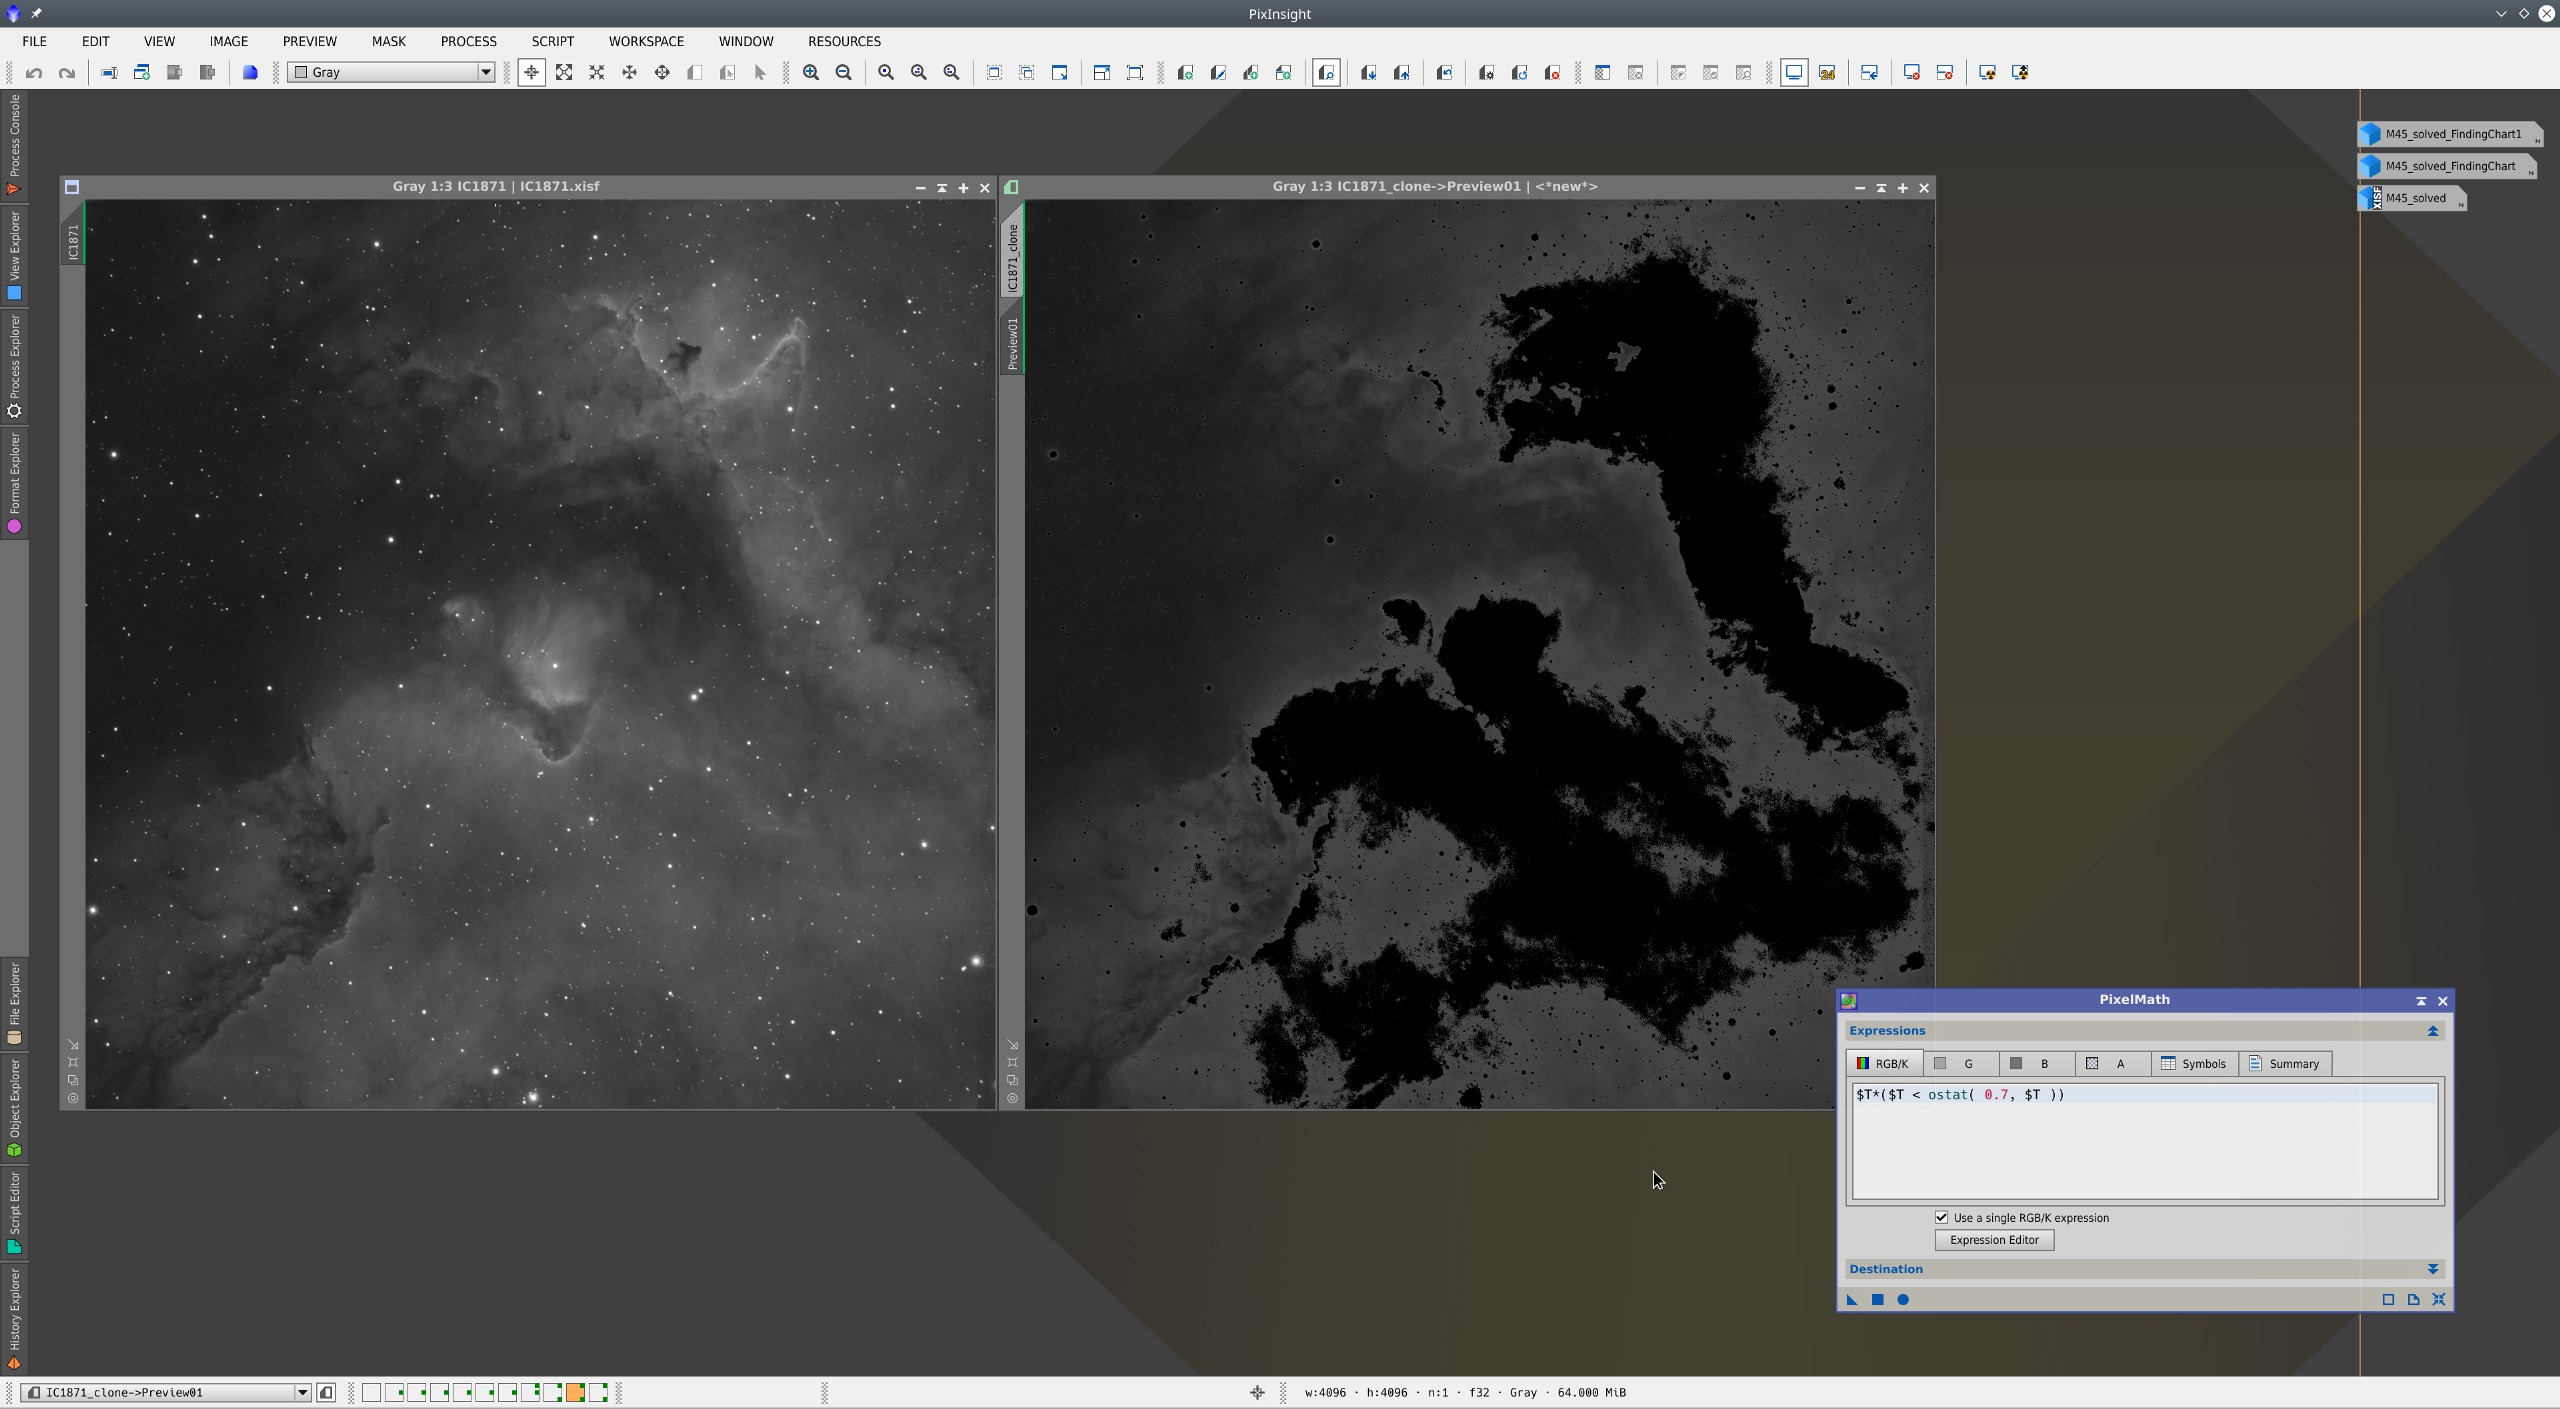Viewport: 2560px width, 1409px height.
Task: Open the WORKSPACE menu
Action: coord(646,41)
